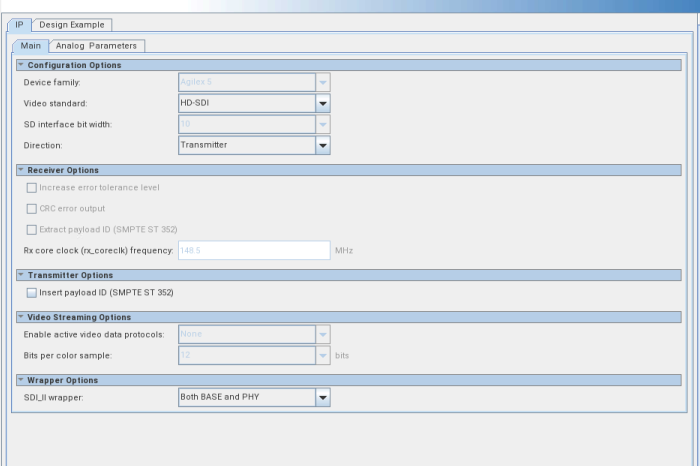Image resolution: width=700 pixels, height=466 pixels.
Task: Collapse the Transmitter Options section triangle
Action: coord(21,275)
